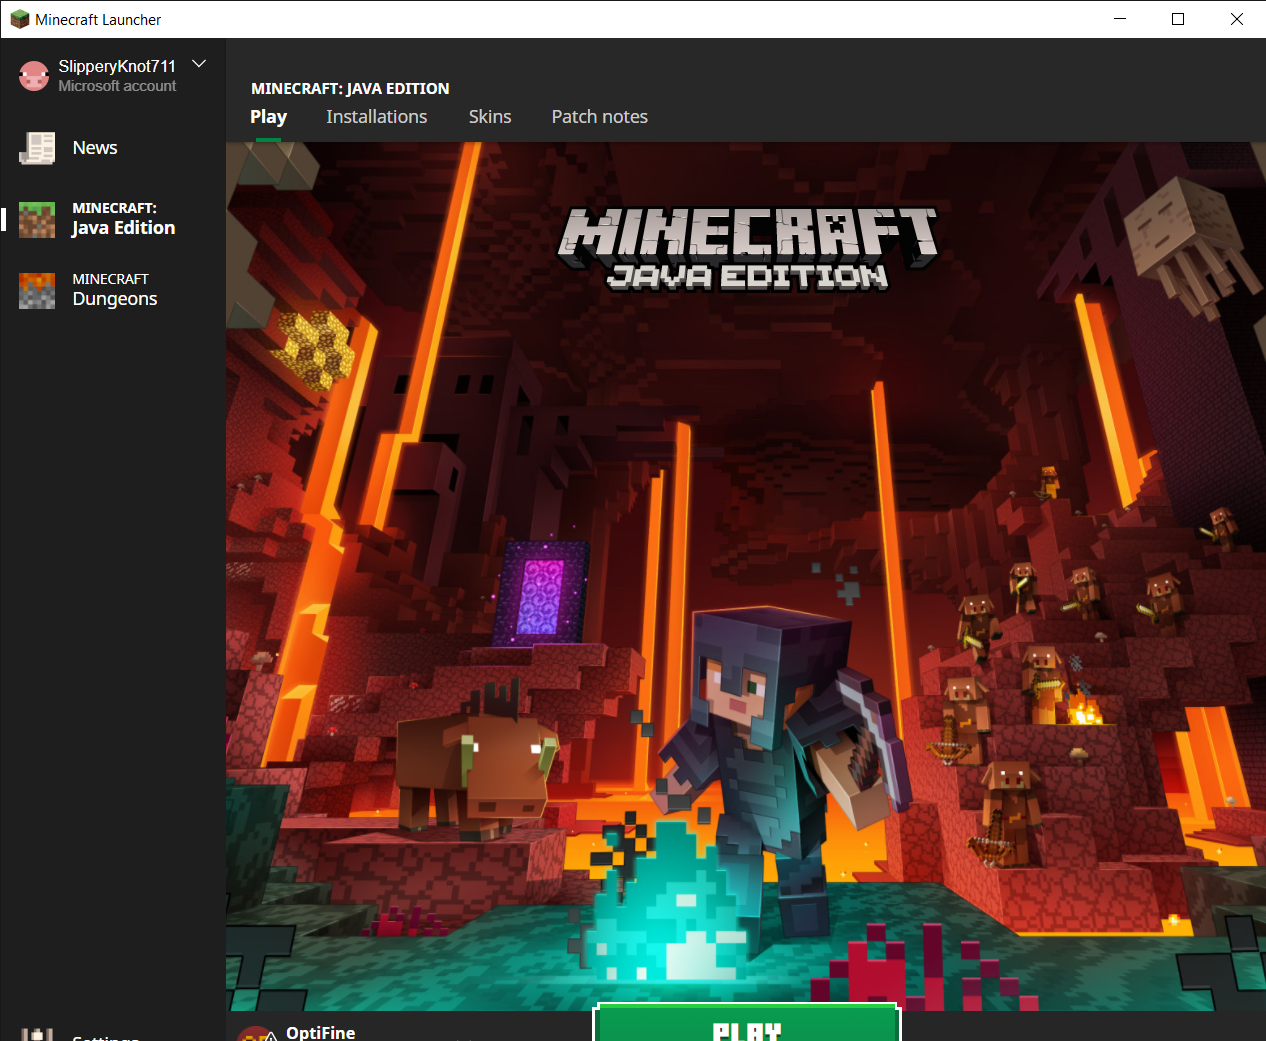
Task: Open the OptiFine installation selector
Action: click(321, 1032)
